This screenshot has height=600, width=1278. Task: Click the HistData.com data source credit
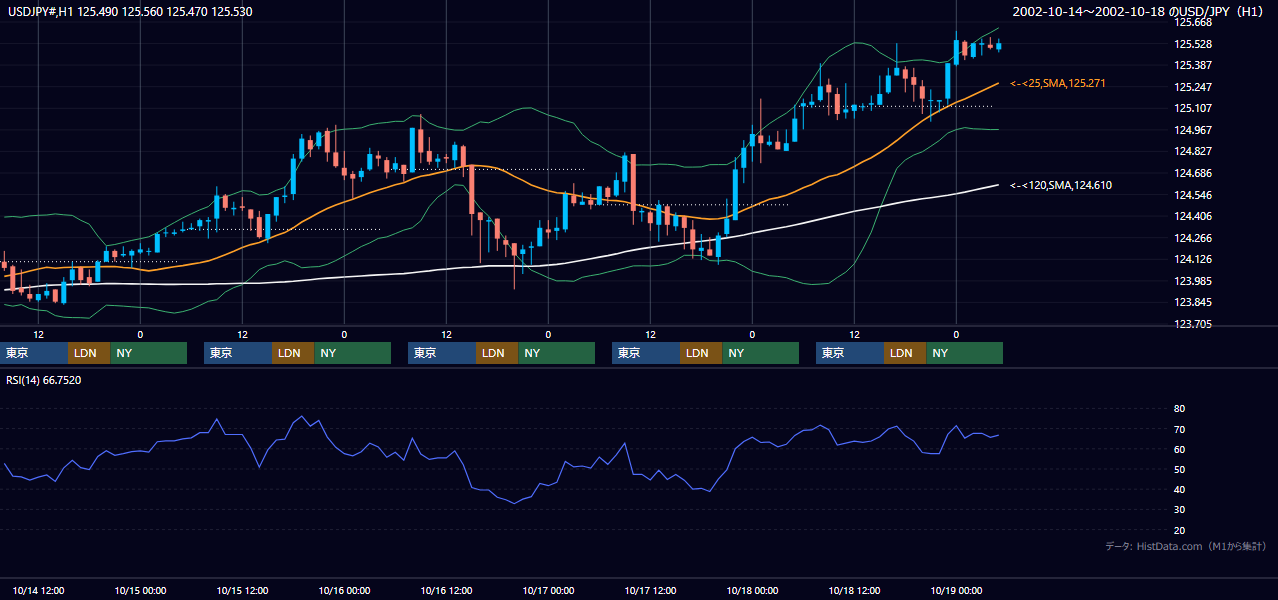click(x=1186, y=546)
